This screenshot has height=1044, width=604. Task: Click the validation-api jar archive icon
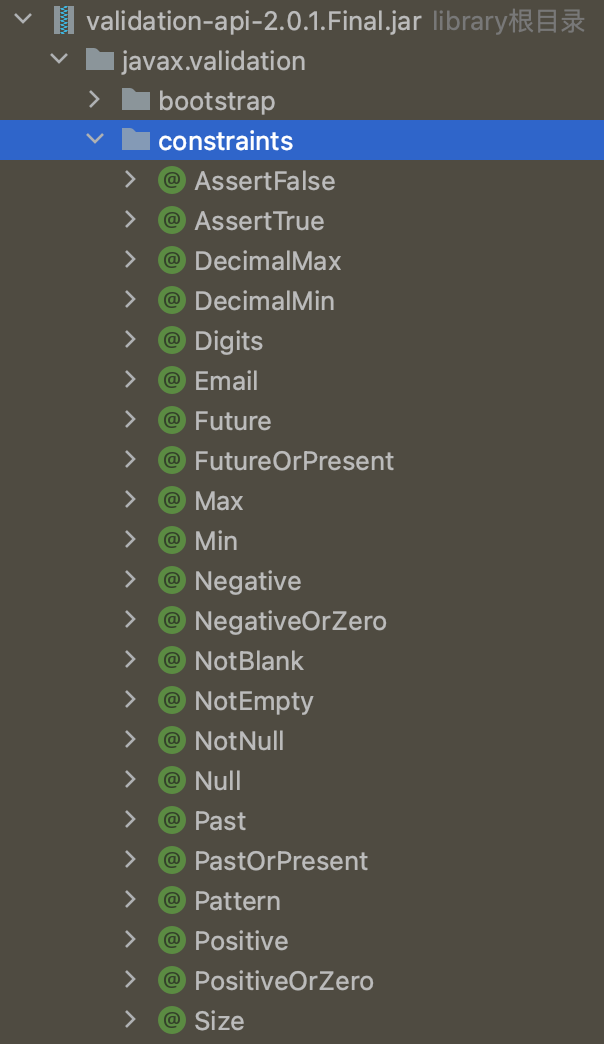coord(64,20)
